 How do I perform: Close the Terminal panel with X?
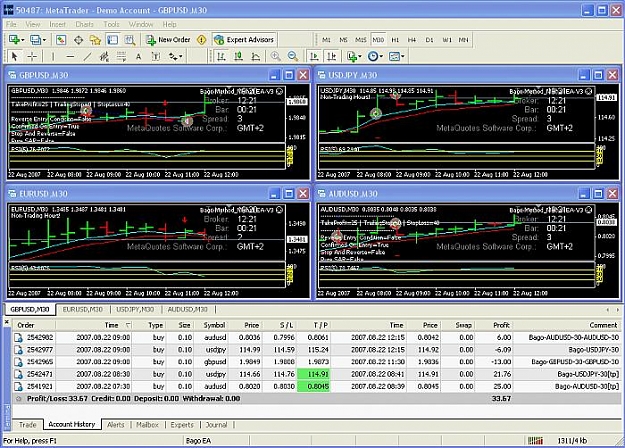pos(7,322)
